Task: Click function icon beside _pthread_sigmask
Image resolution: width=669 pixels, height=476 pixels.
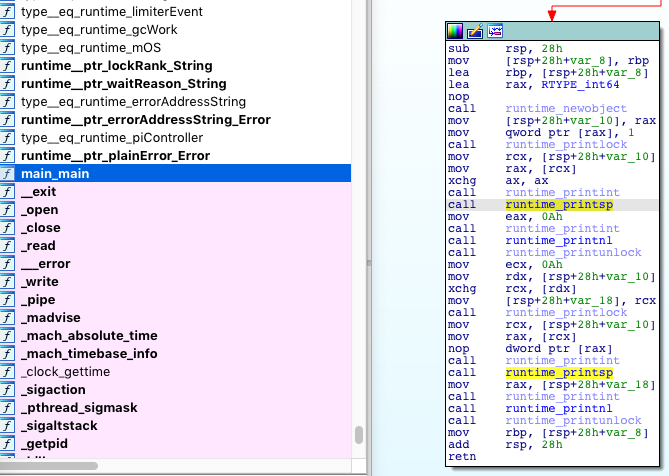Action: point(7,407)
